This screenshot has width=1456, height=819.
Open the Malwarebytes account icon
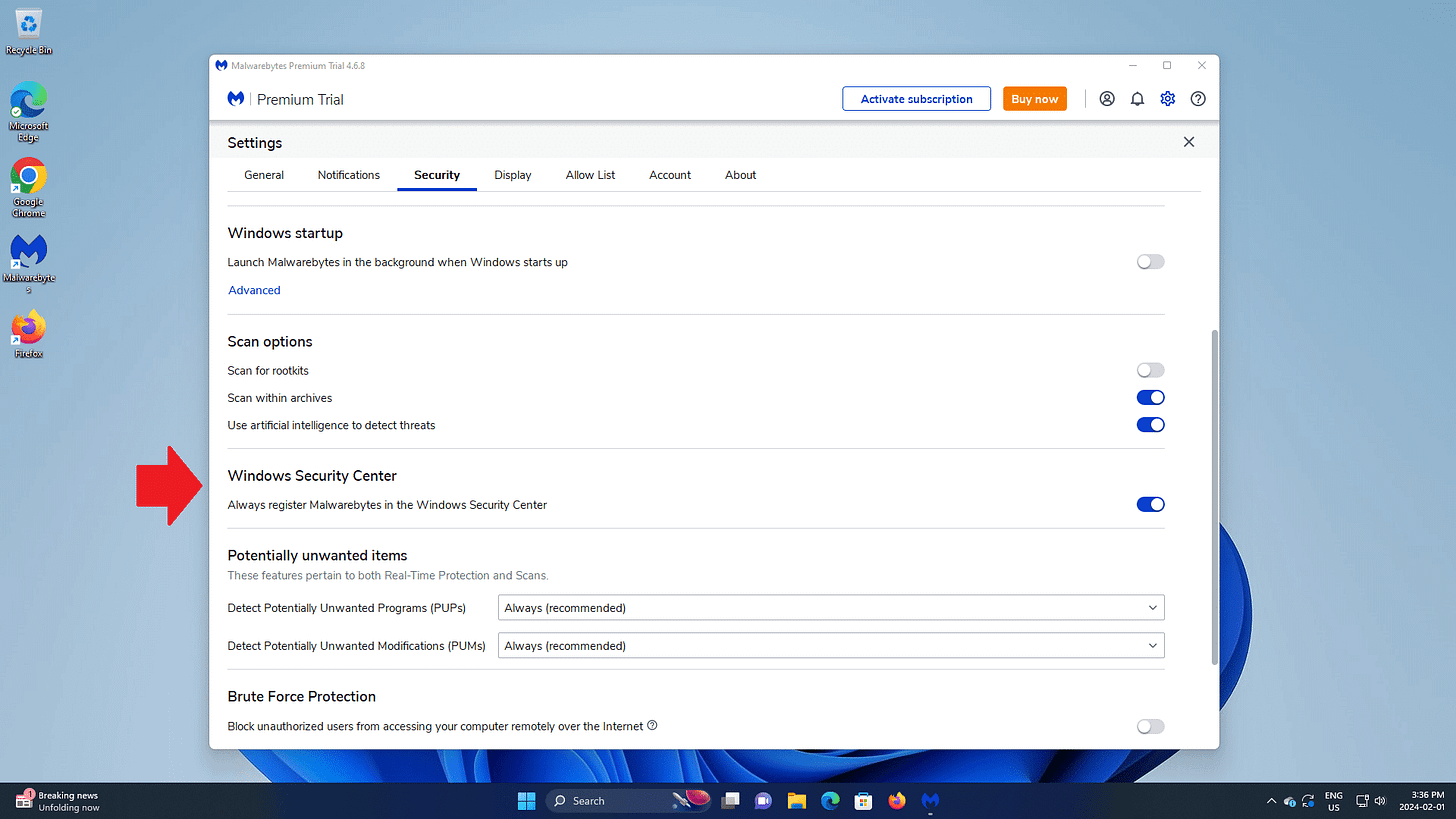1106,98
